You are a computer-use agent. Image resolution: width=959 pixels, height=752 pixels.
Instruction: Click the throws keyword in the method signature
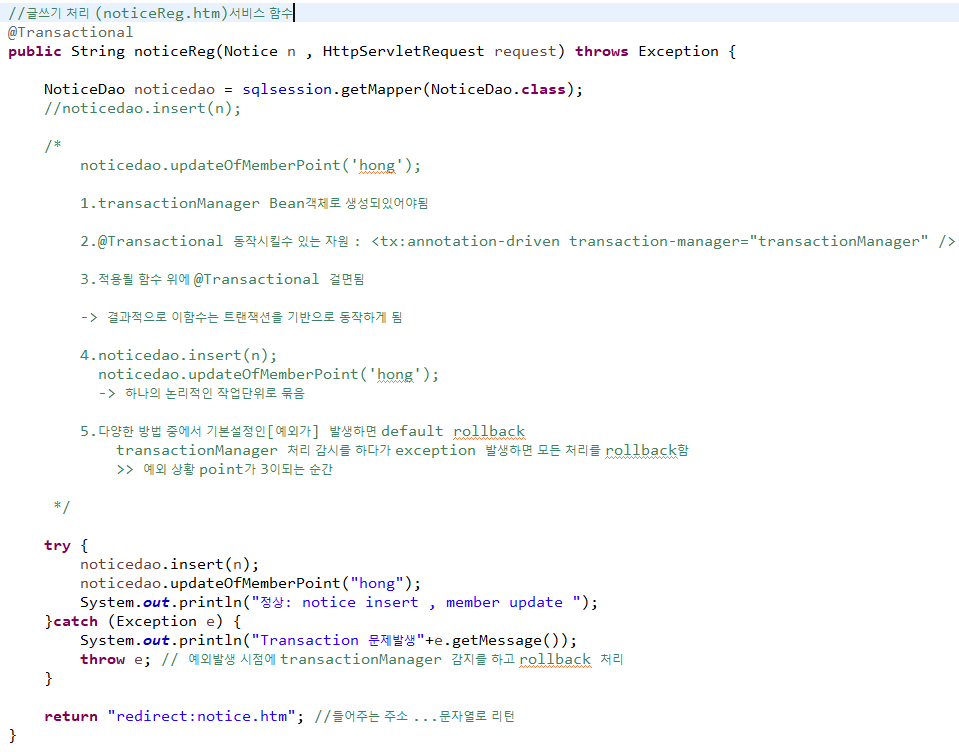pyautogui.click(x=601, y=51)
